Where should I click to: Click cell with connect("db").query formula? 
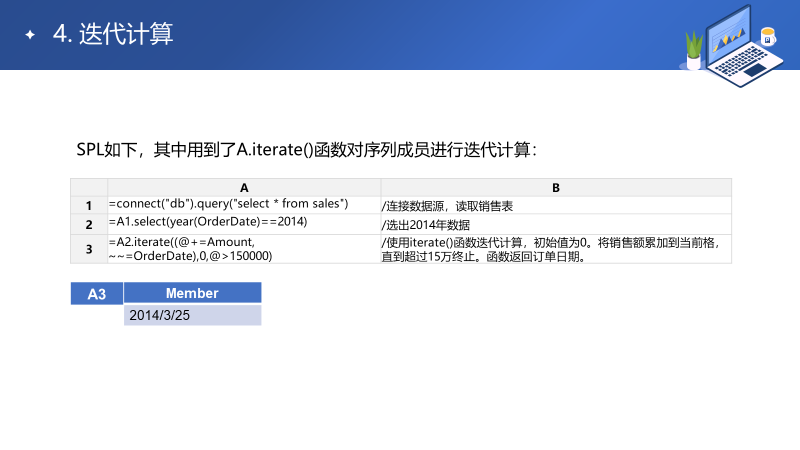click(244, 205)
